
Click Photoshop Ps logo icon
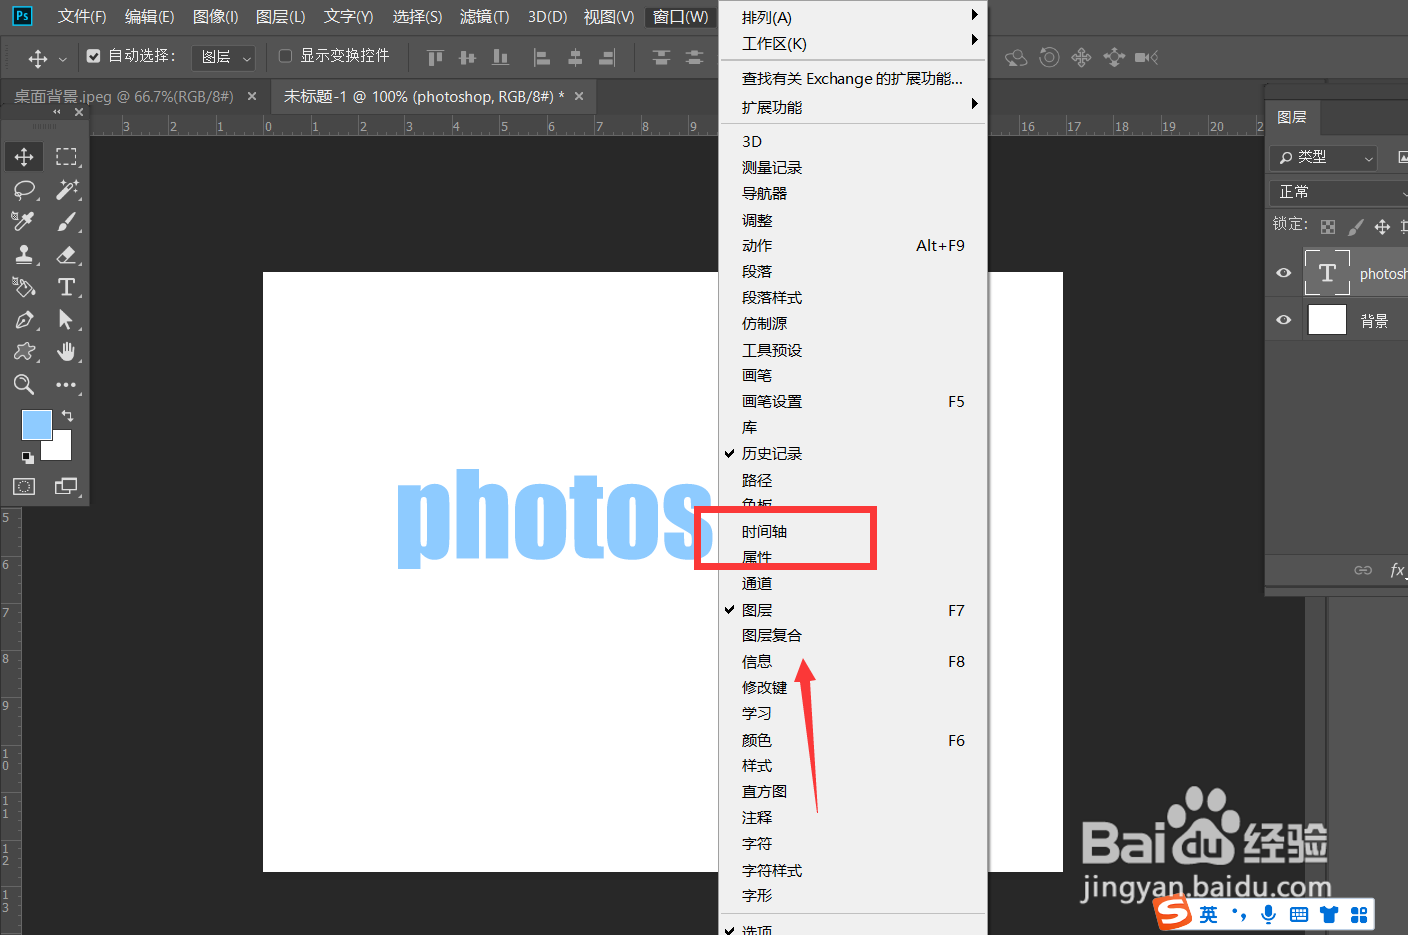22,16
